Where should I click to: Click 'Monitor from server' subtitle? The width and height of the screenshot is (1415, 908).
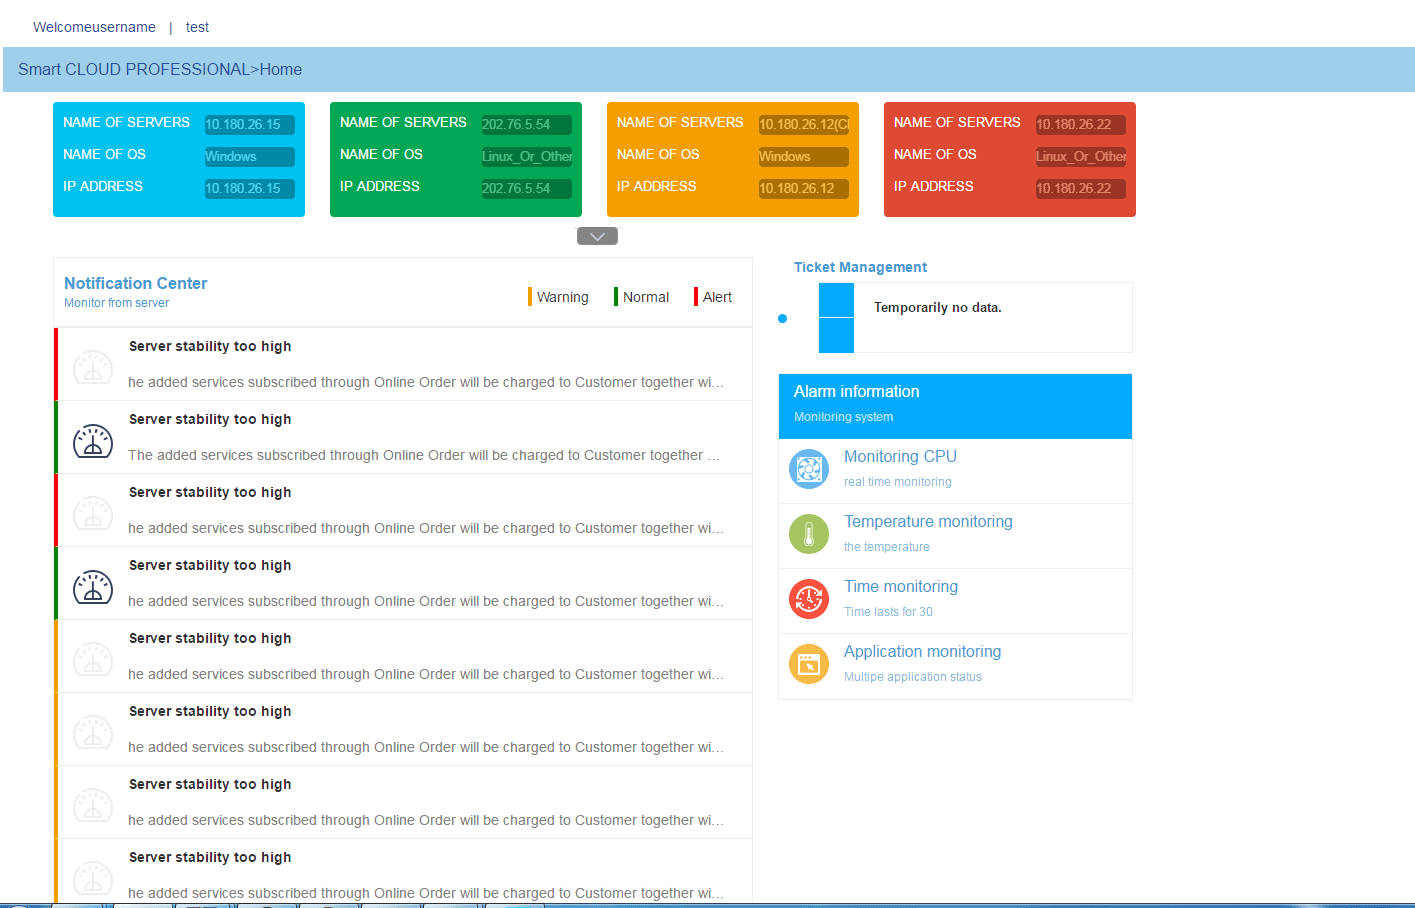tap(116, 303)
